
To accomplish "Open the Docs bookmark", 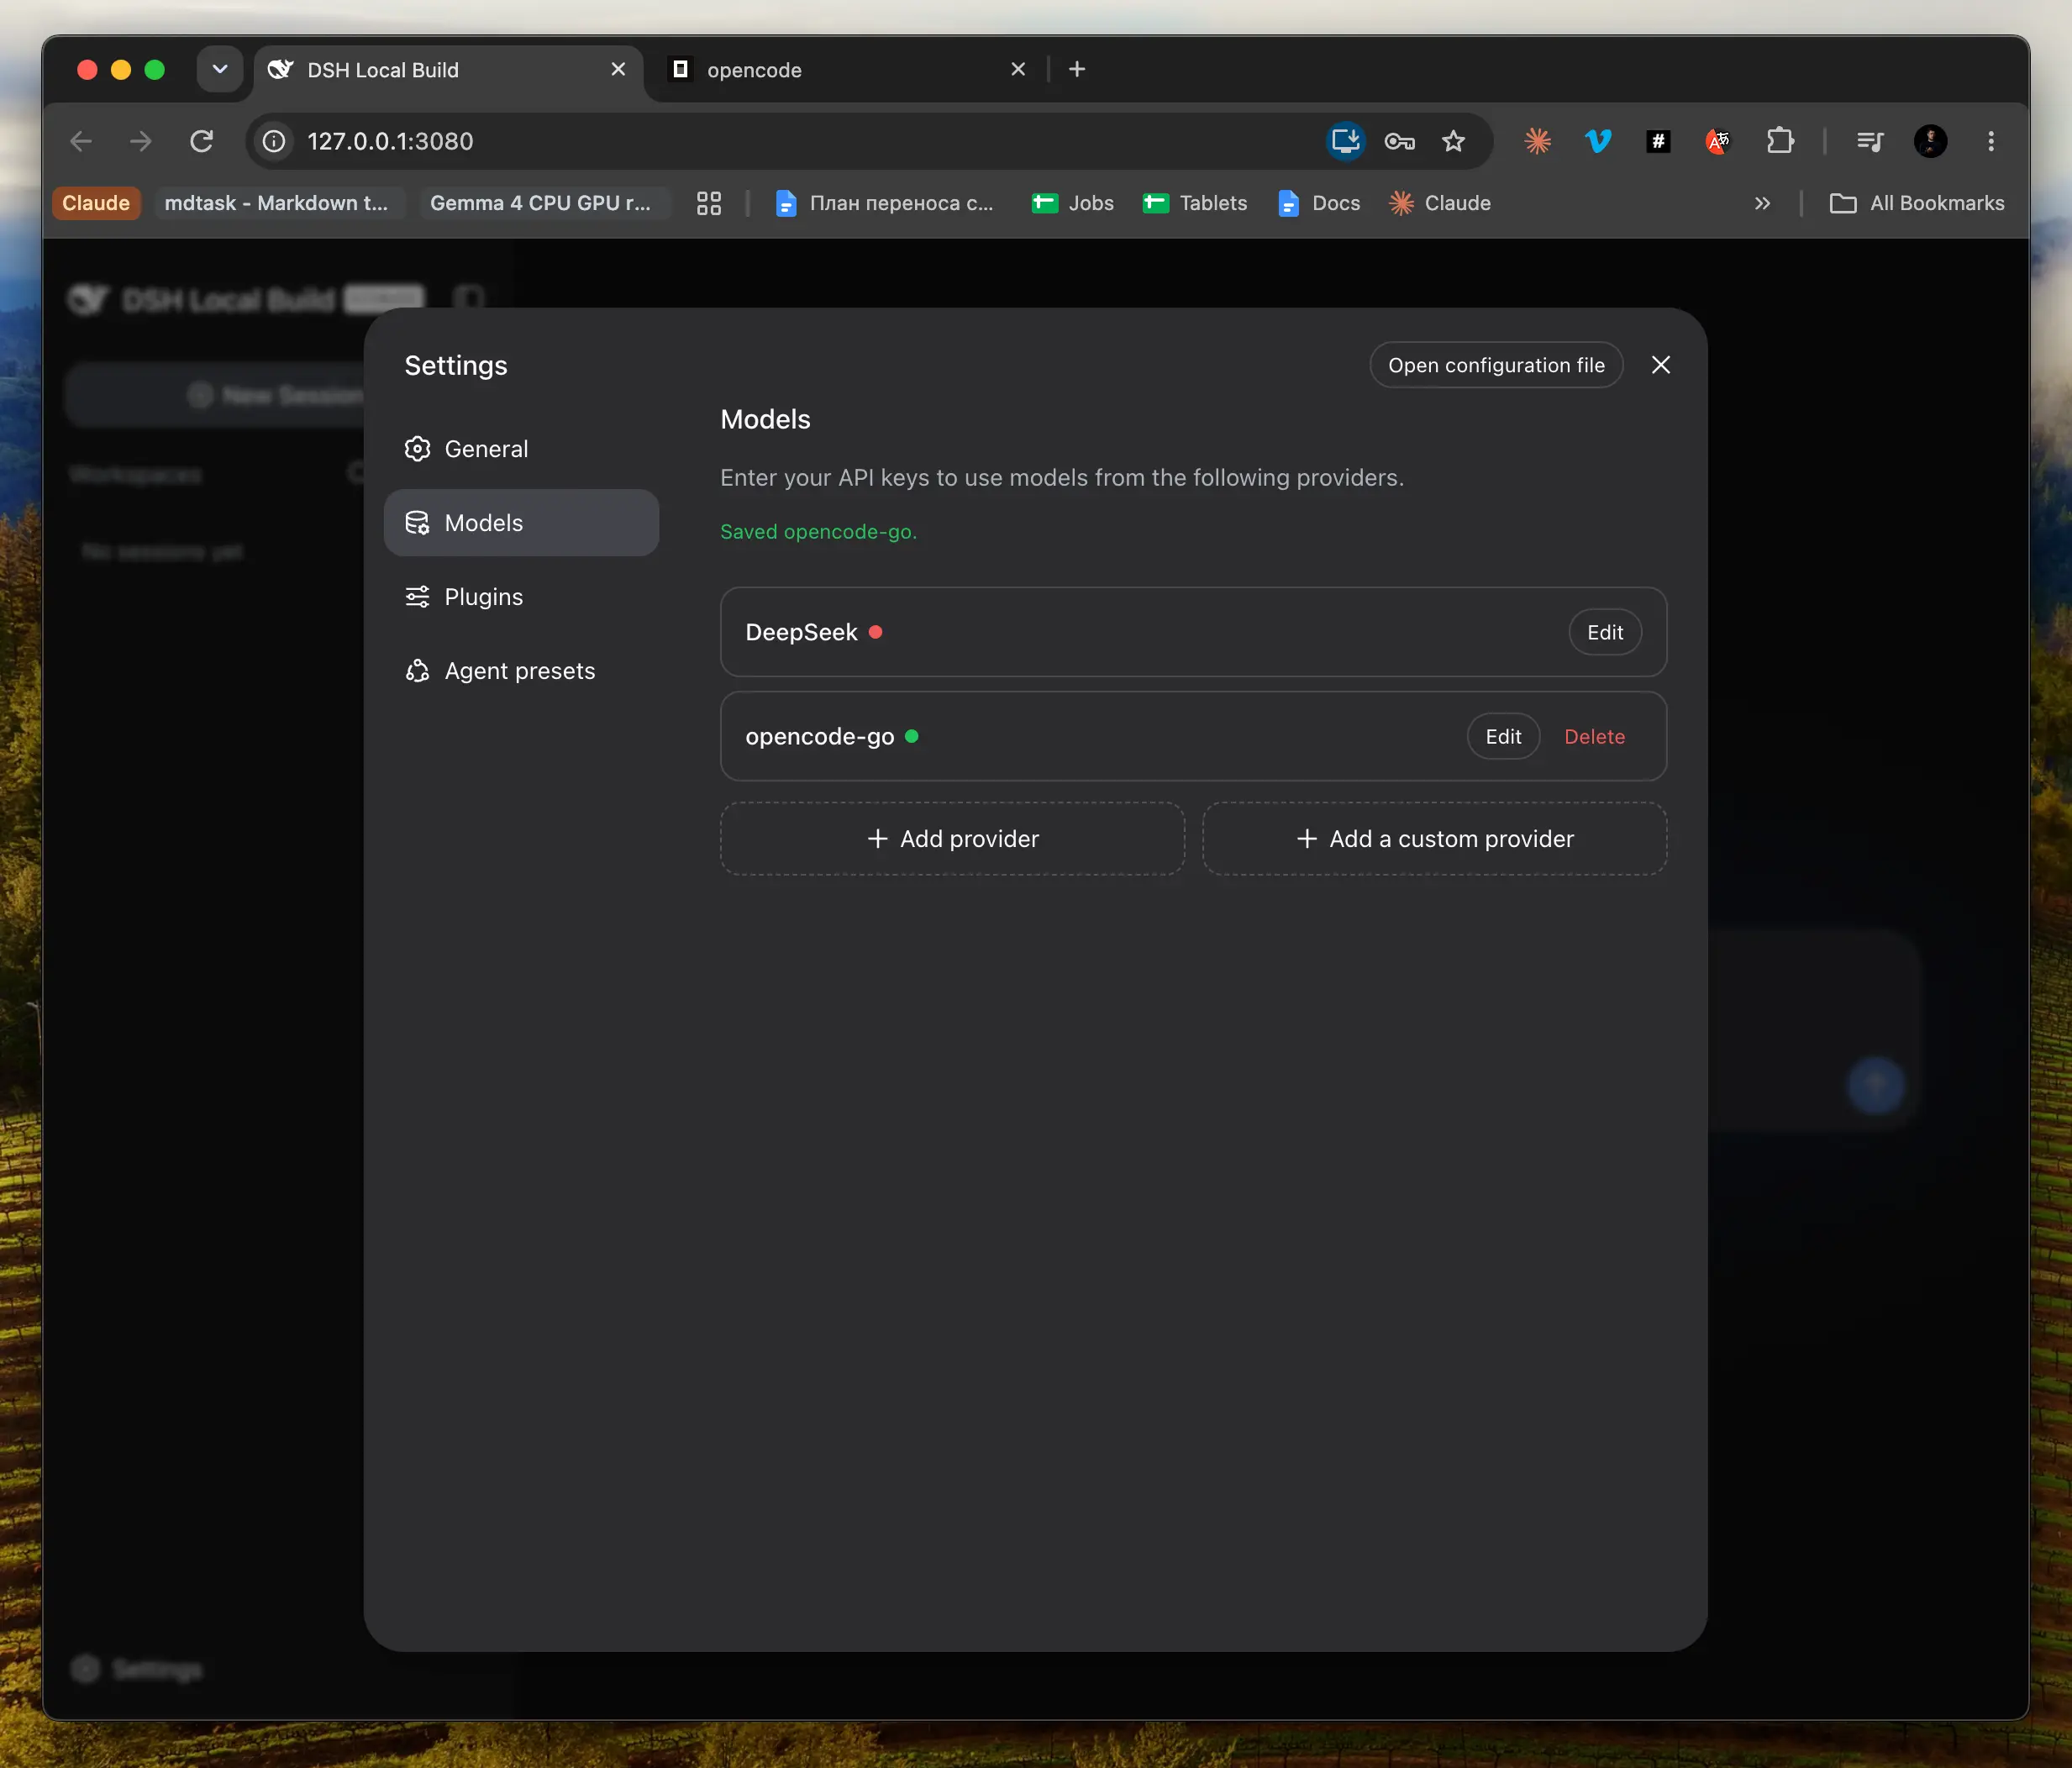I will coord(1319,203).
